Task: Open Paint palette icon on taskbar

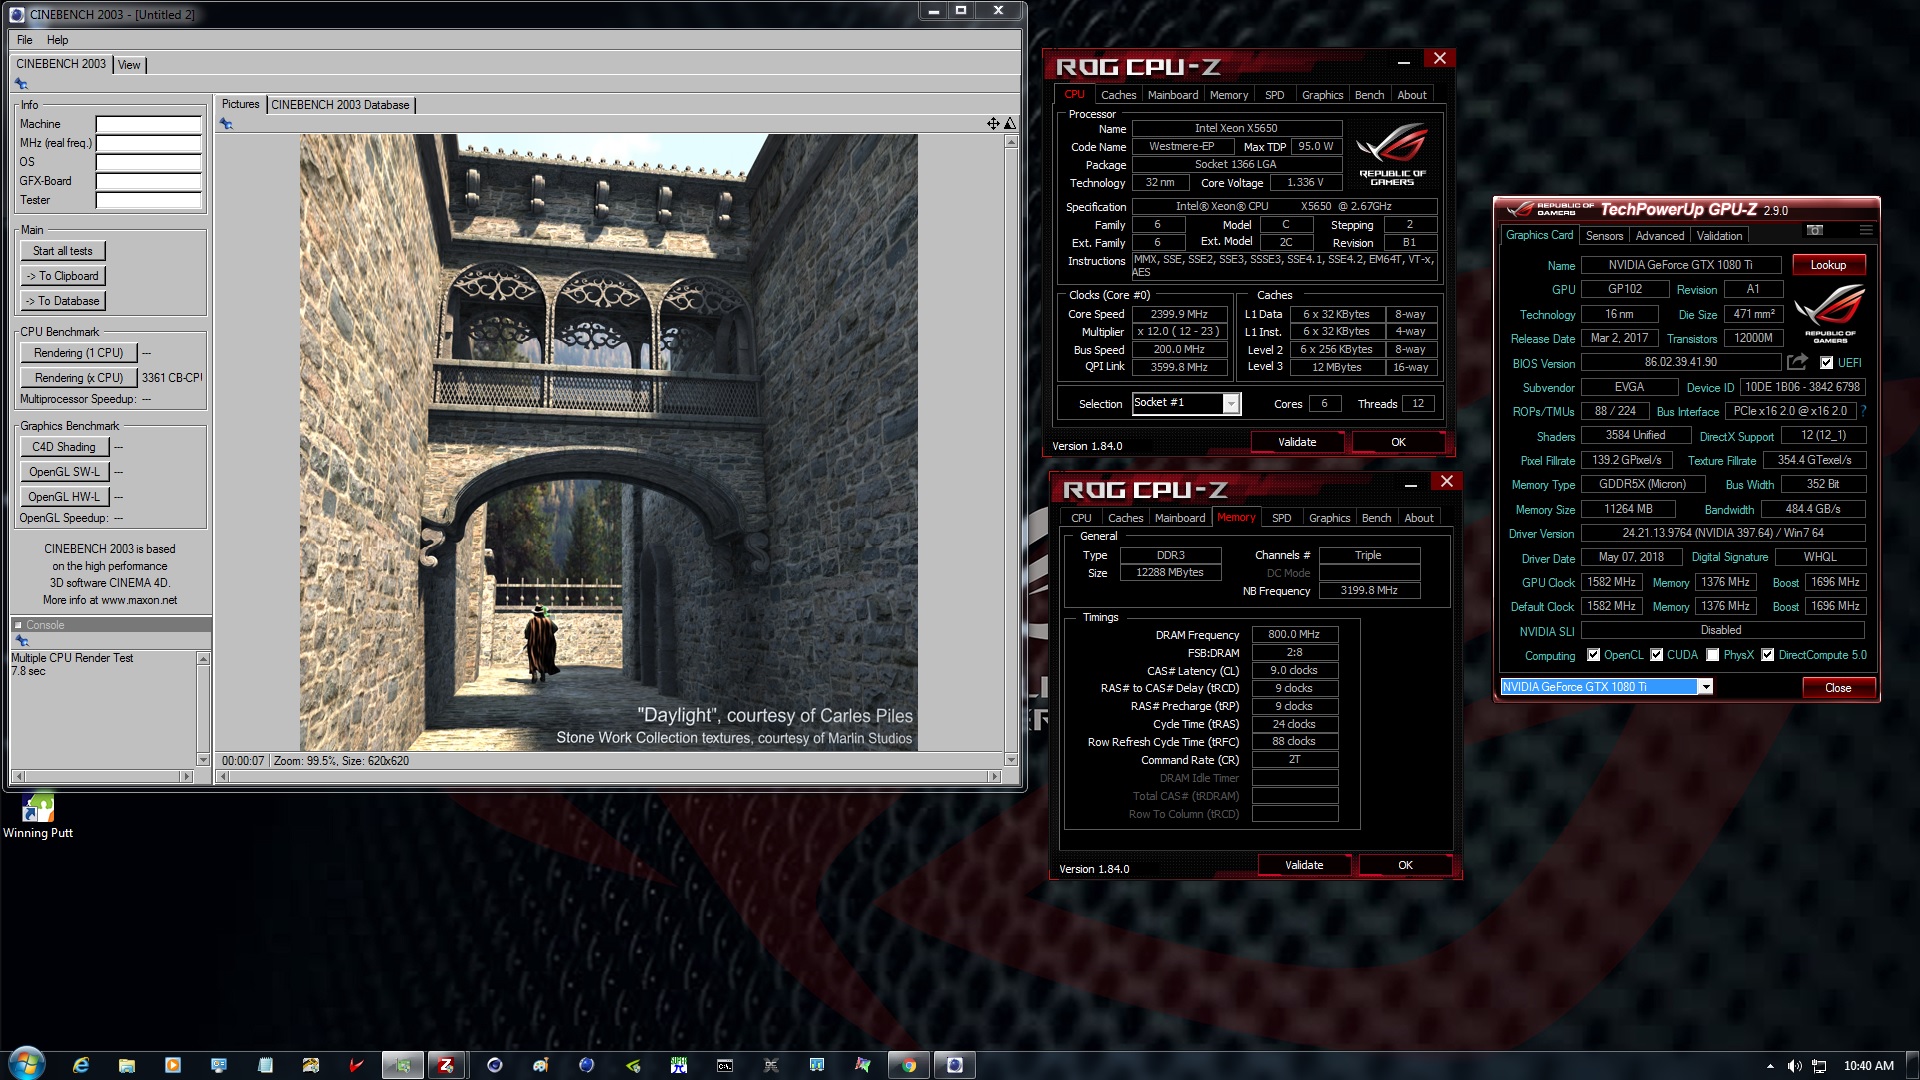Action: click(541, 1065)
